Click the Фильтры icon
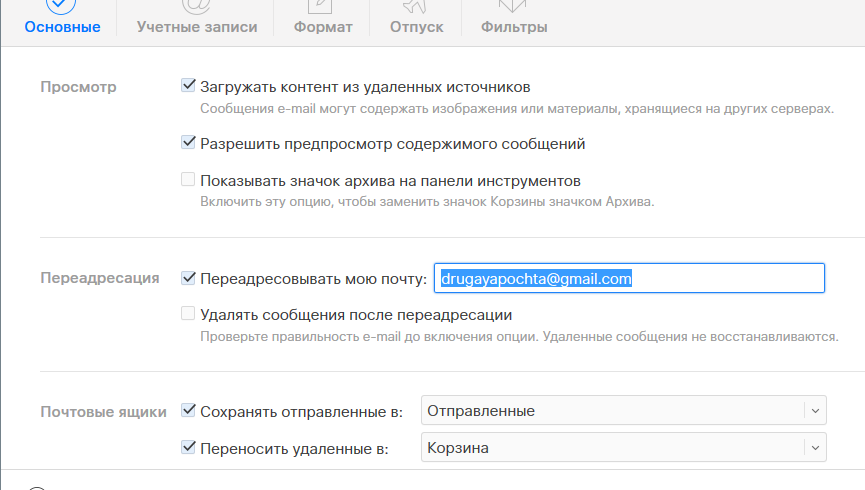865x490 pixels. pos(512,4)
